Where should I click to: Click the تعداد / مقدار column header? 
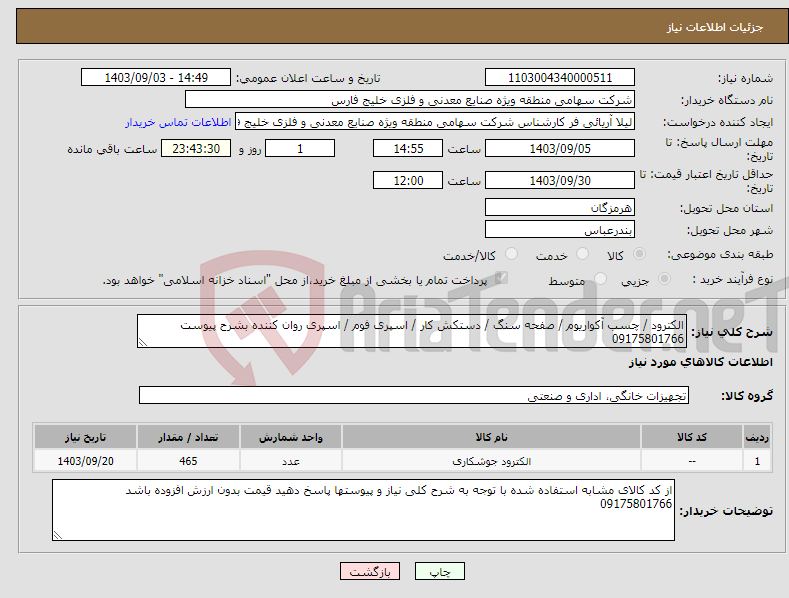click(188, 437)
